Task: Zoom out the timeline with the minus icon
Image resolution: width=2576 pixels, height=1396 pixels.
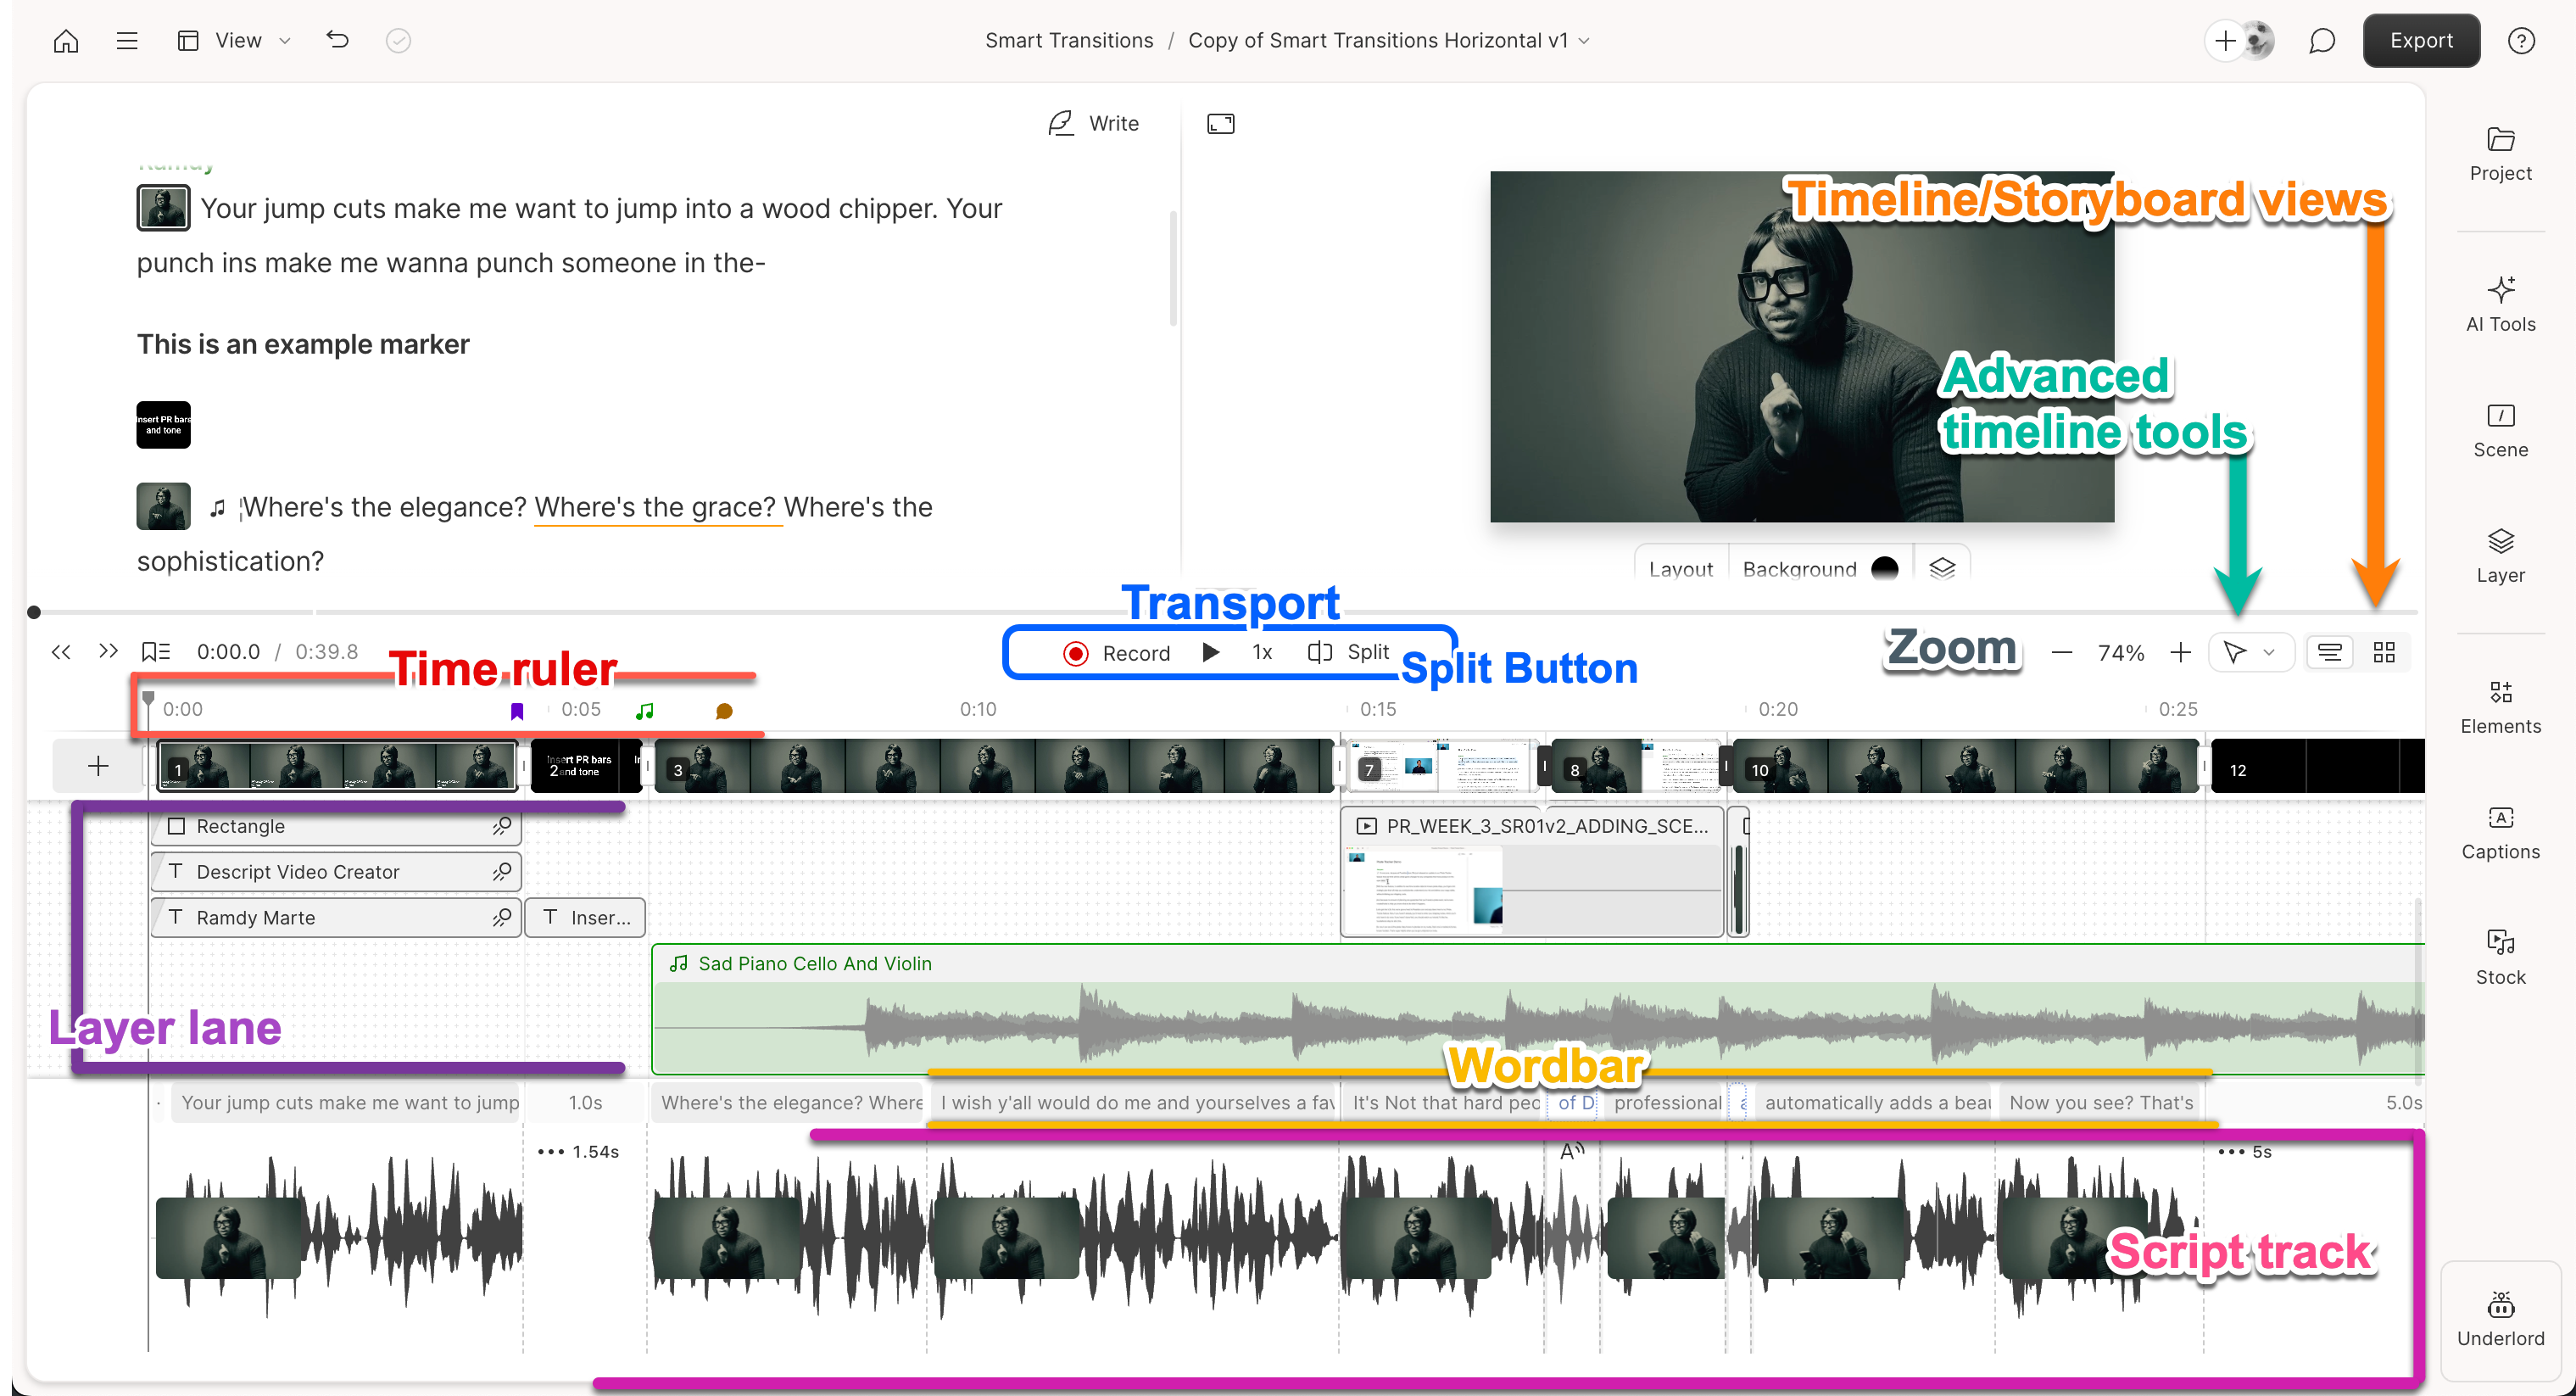Action: click(2063, 652)
